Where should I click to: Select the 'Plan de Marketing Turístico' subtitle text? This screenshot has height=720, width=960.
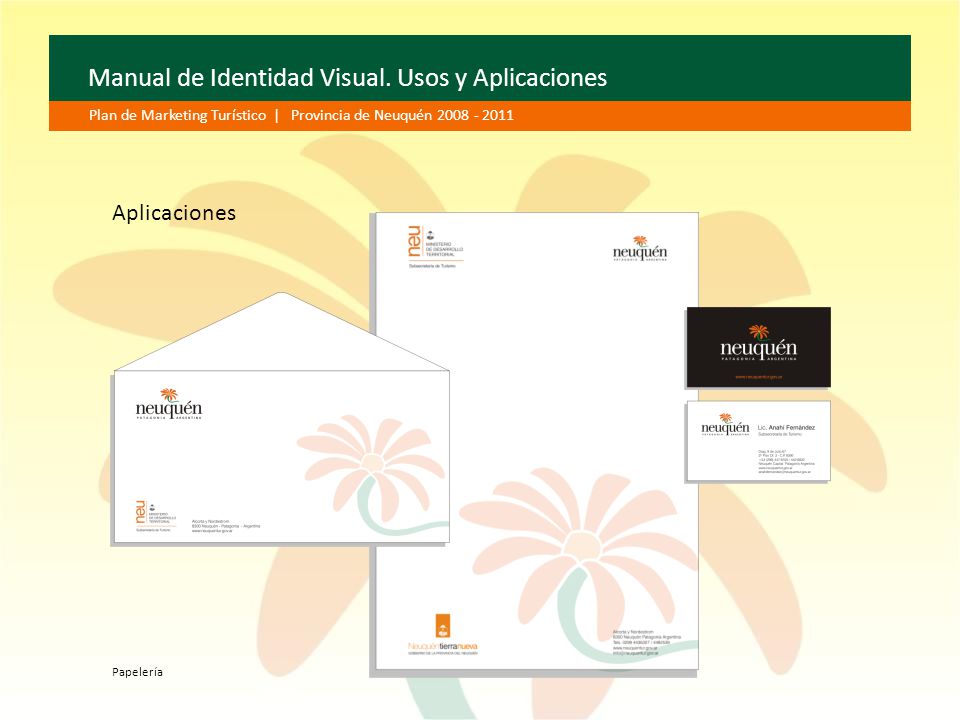tap(178, 115)
